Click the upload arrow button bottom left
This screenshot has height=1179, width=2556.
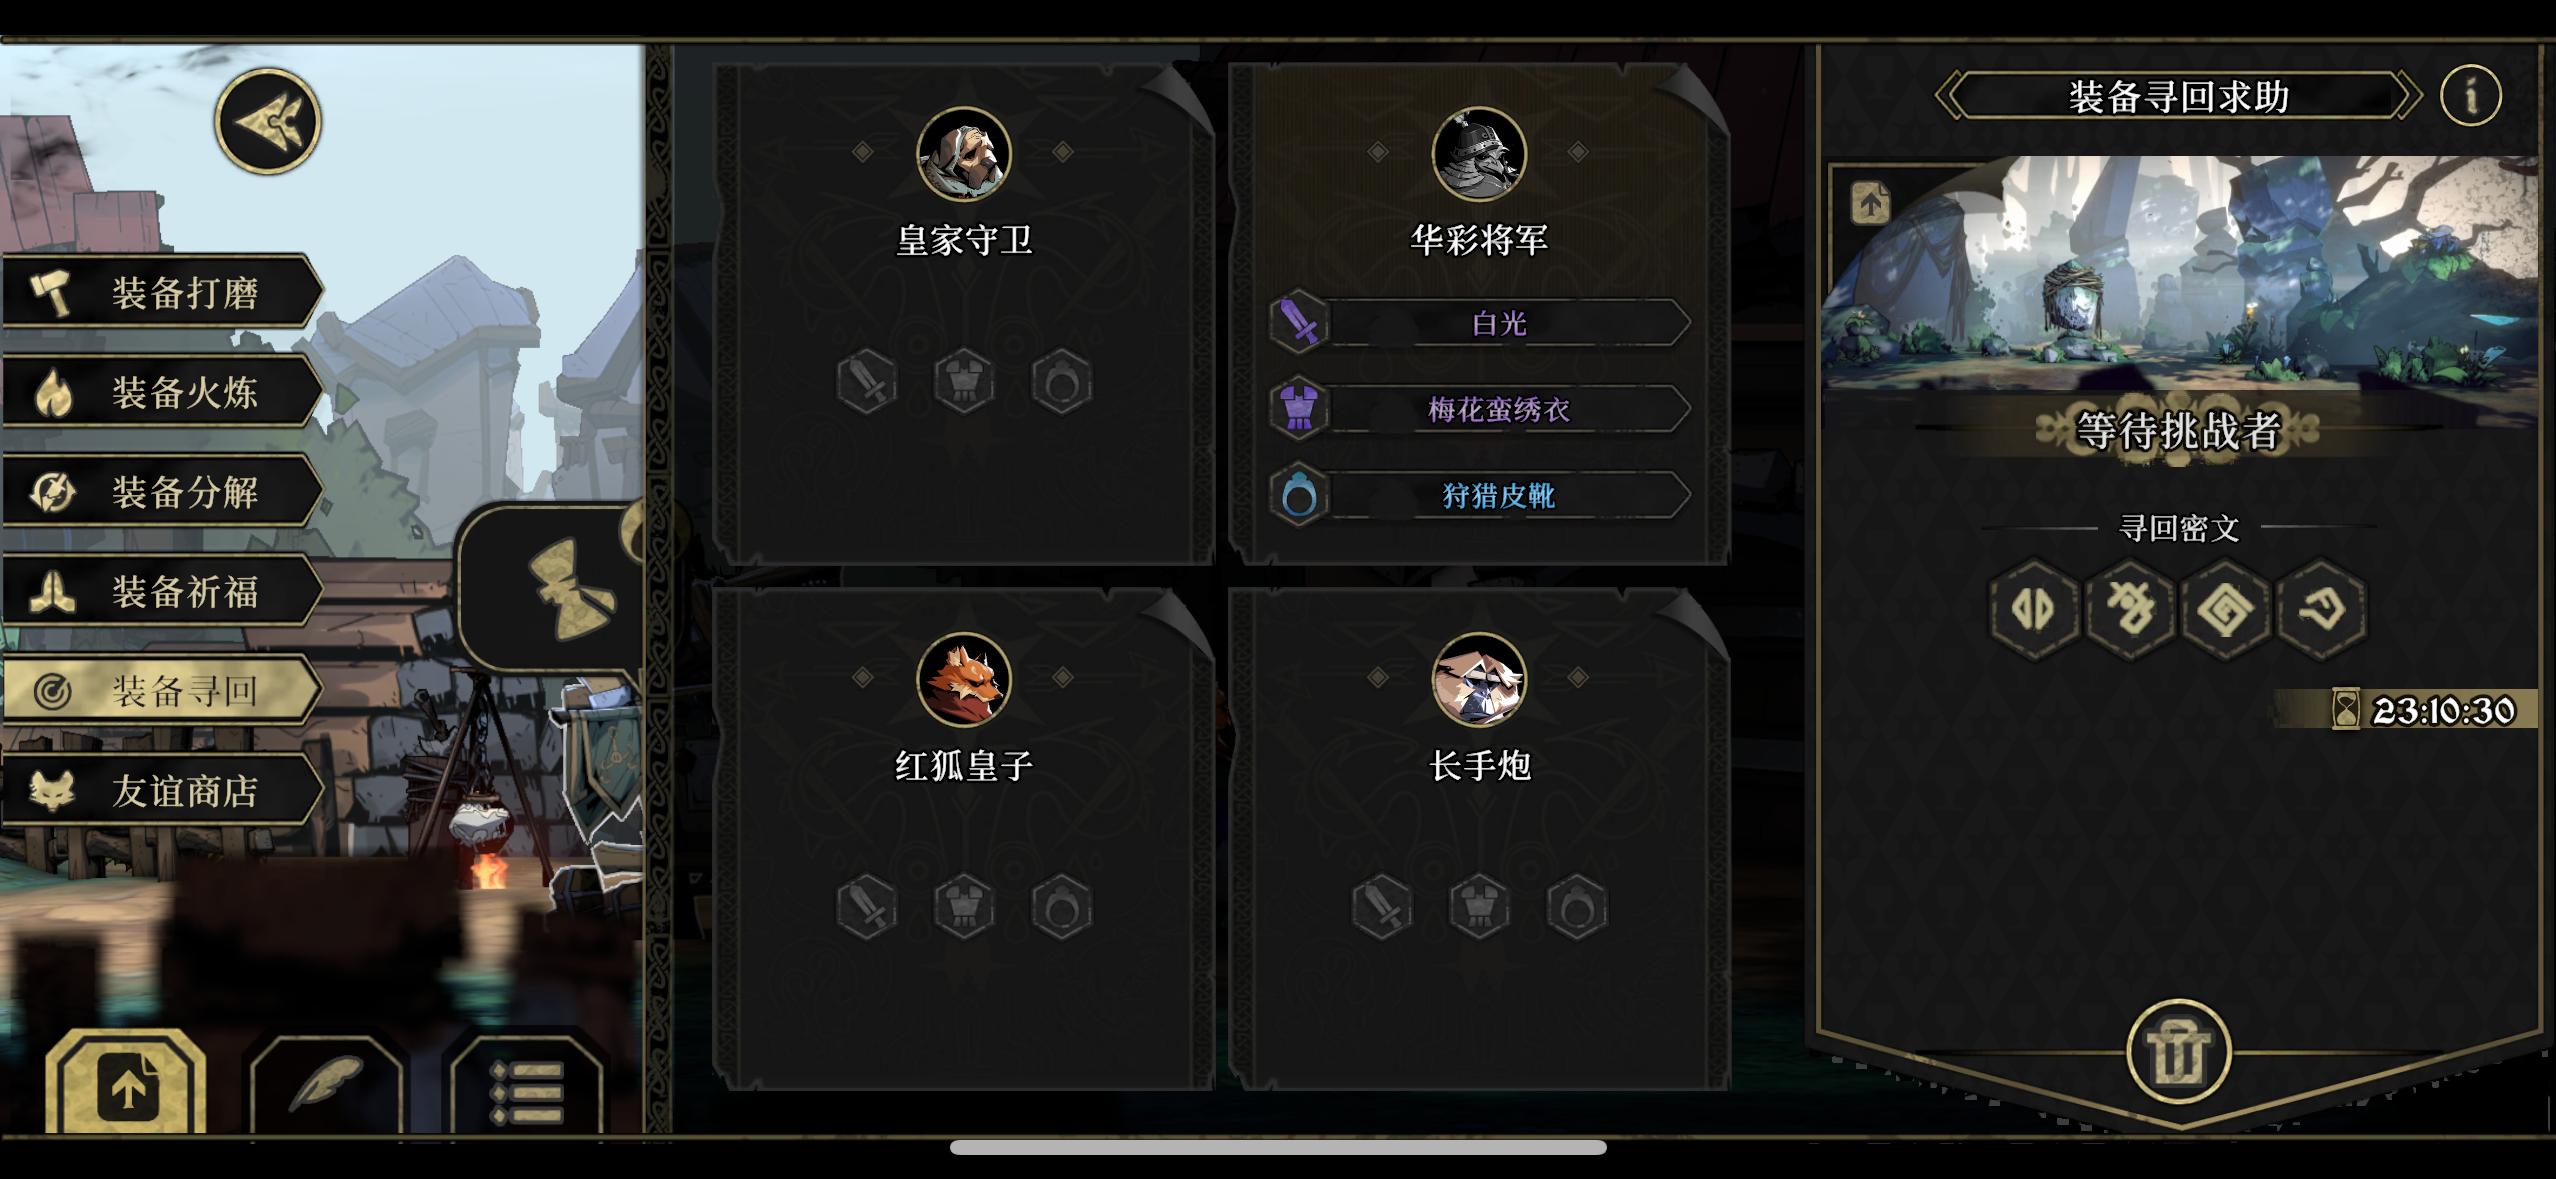tap(126, 1085)
